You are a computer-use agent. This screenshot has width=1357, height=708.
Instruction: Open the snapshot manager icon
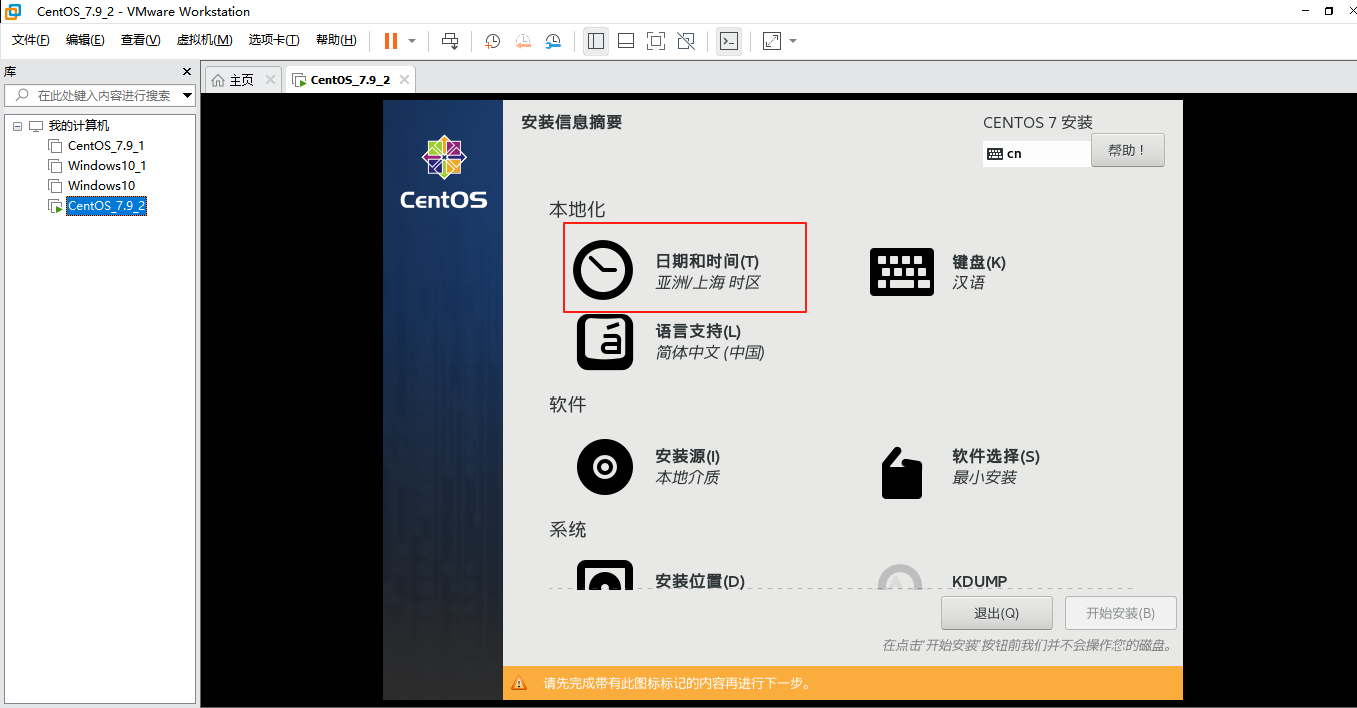[553, 41]
